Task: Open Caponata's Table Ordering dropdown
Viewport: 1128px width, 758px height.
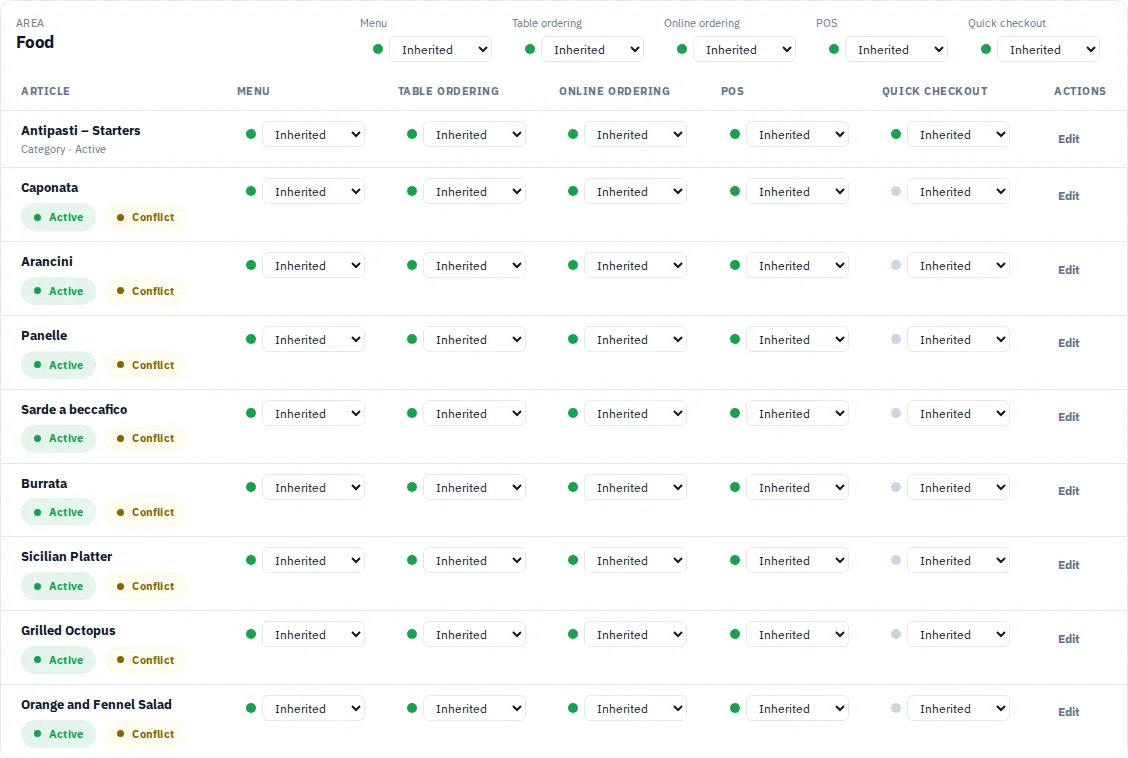Action: click(475, 191)
